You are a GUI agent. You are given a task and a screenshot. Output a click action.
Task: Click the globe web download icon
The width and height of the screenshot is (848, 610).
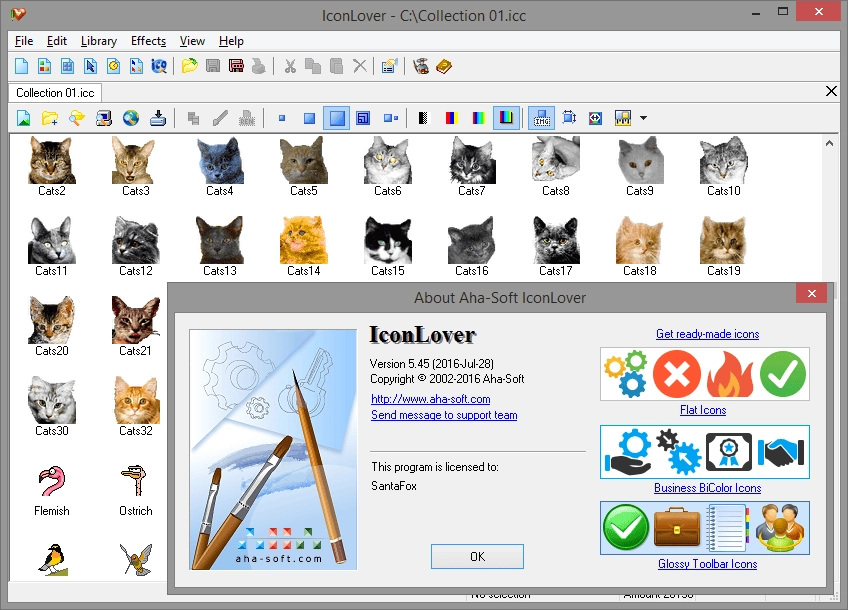pyautogui.click(x=130, y=118)
